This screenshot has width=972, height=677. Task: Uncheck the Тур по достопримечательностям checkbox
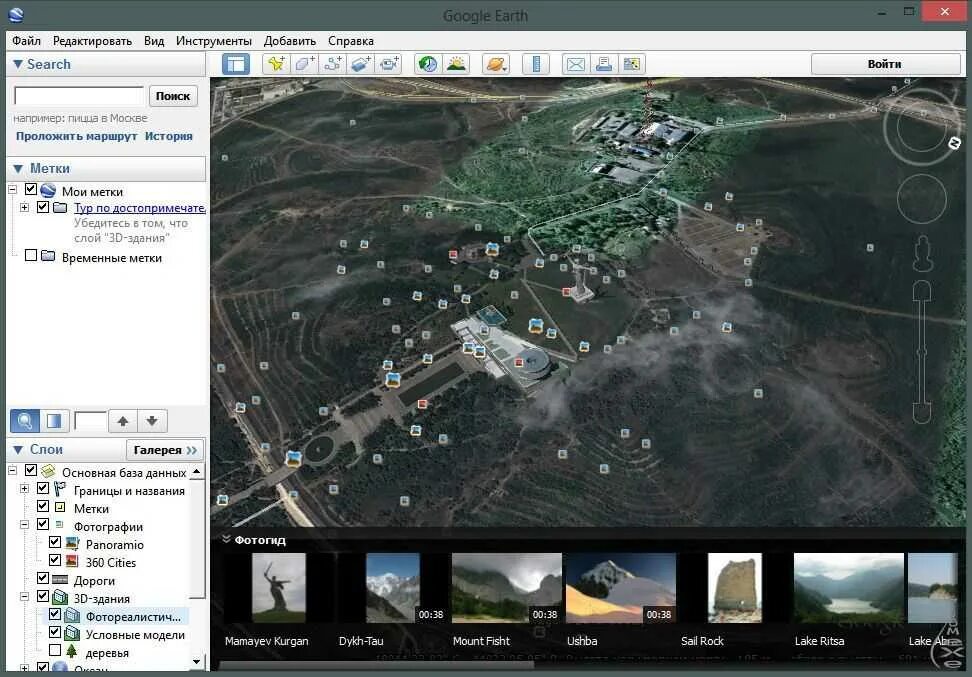click(43, 206)
